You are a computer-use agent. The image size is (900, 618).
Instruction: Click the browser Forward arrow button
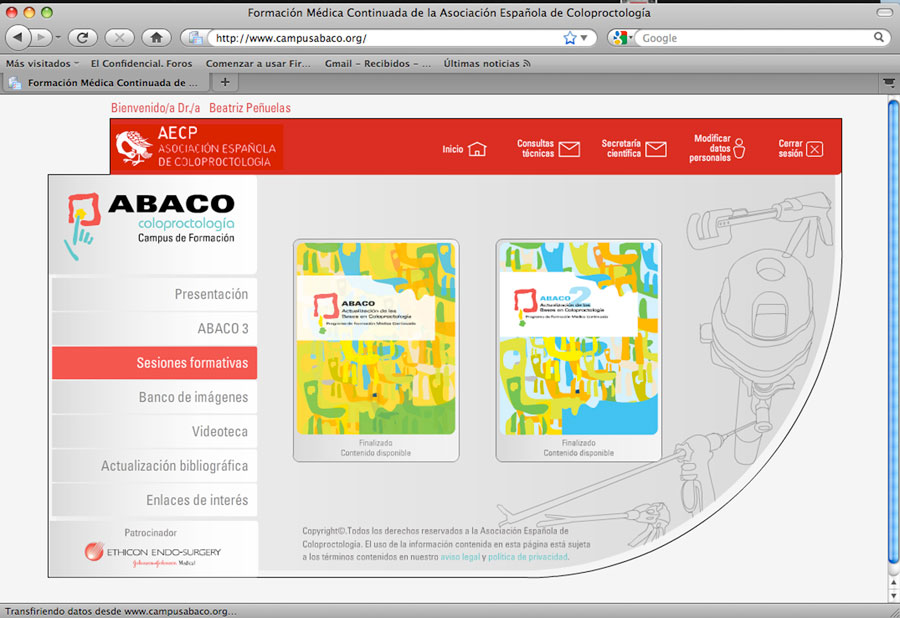pyautogui.click(x=41, y=38)
